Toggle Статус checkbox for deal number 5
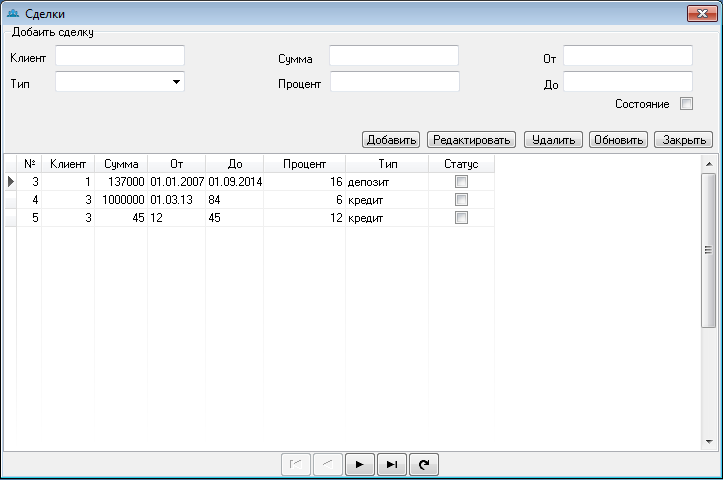This screenshot has height=480, width=723. 461,218
